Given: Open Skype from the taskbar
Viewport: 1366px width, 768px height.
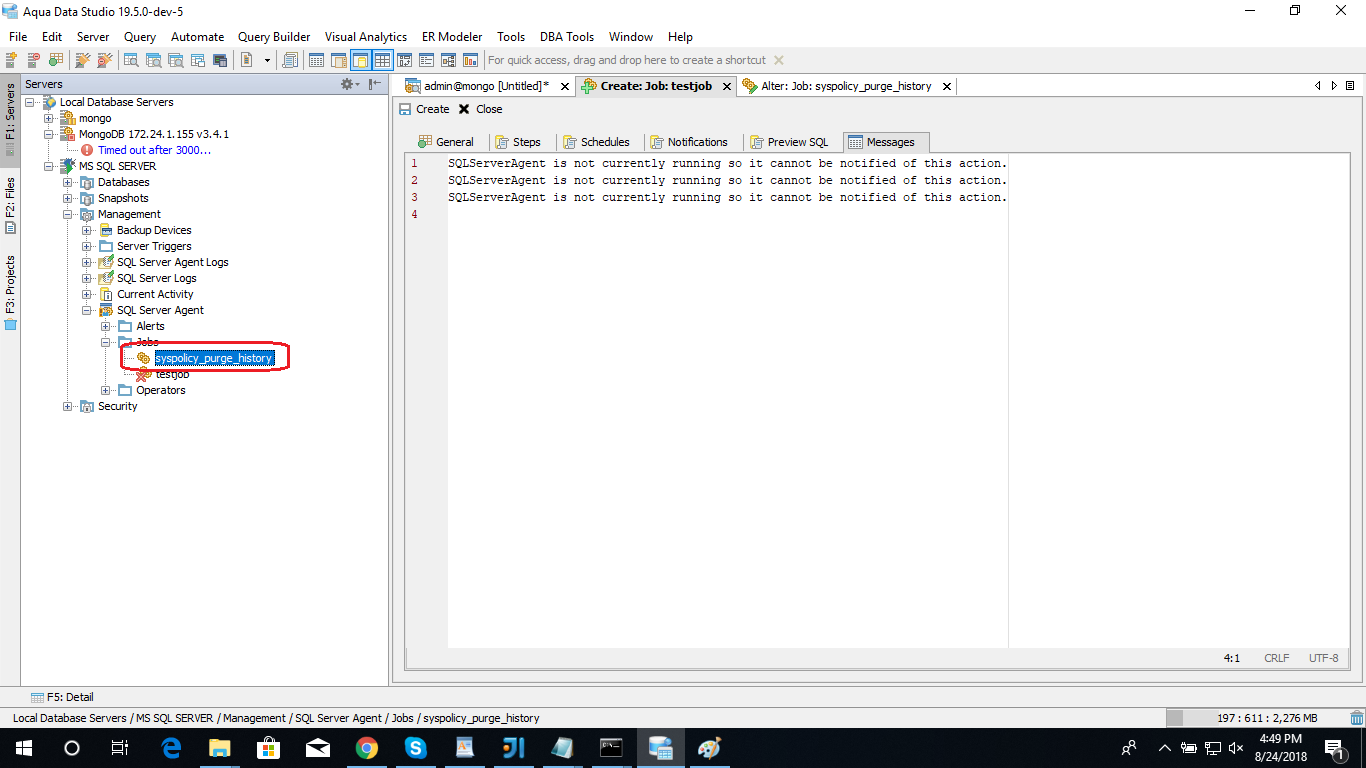Looking at the screenshot, I should (415, 747).
